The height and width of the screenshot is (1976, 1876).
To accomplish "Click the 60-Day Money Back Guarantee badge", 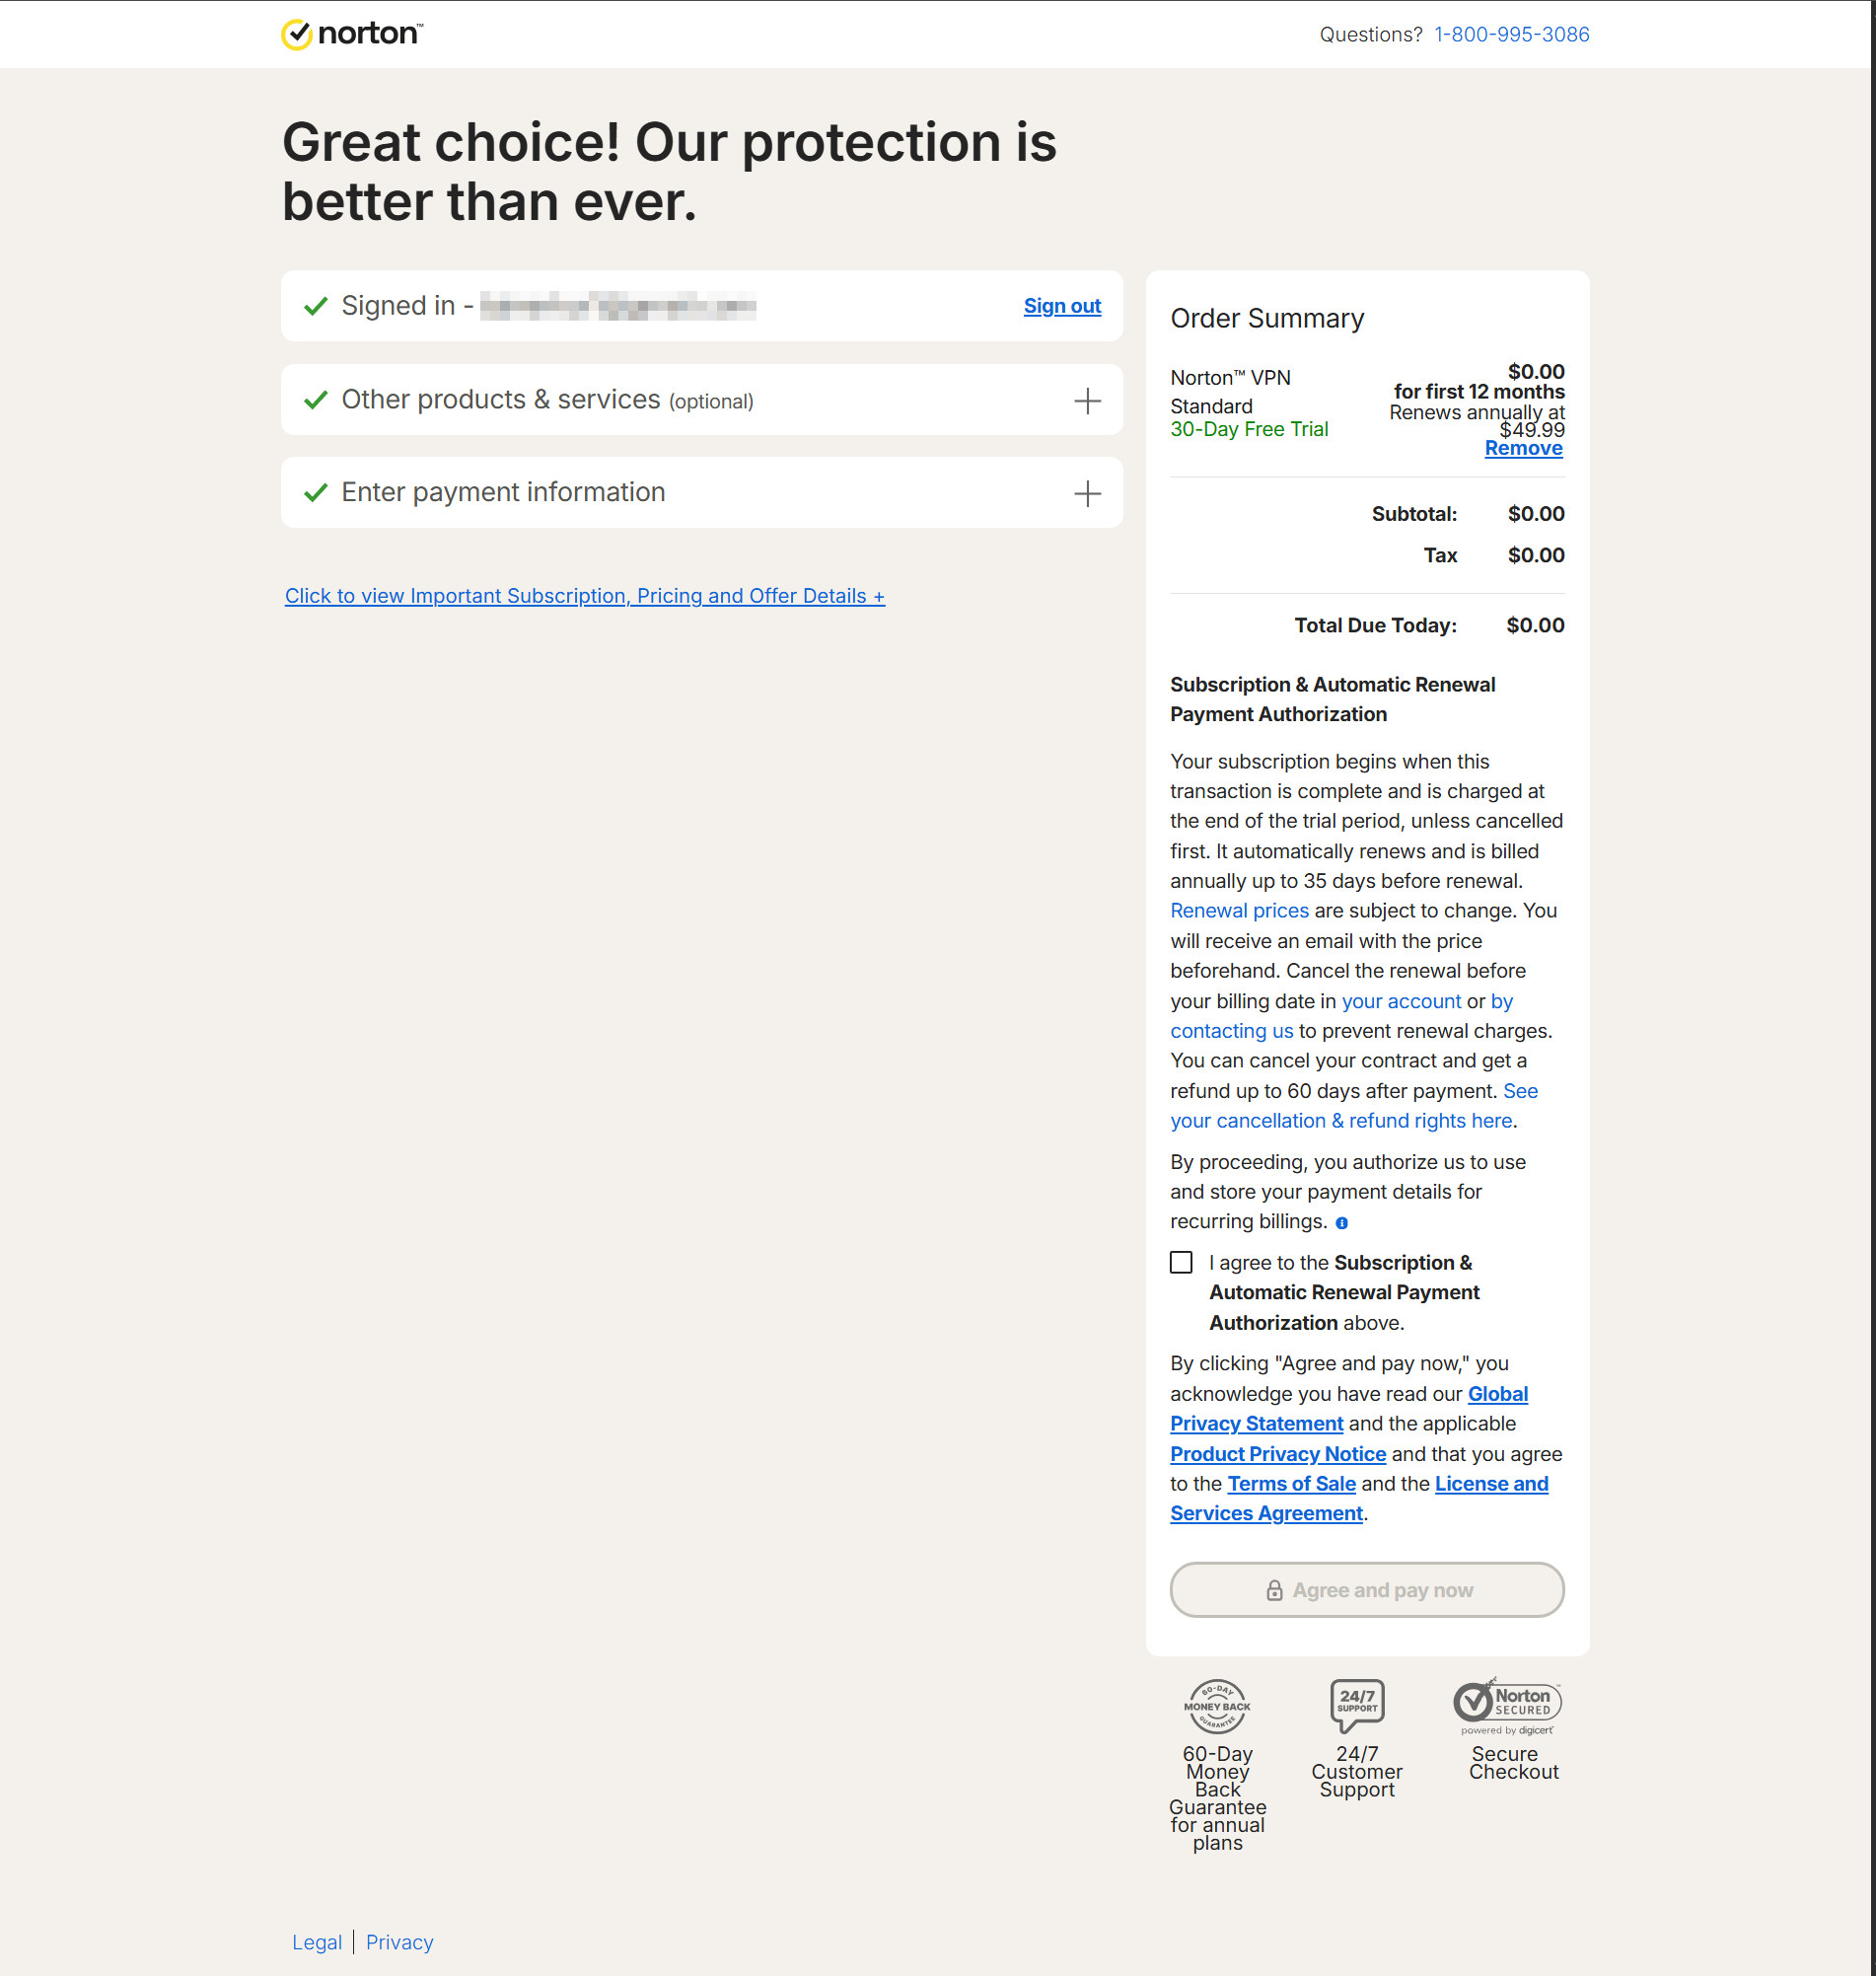I will pos(1216,1706).
